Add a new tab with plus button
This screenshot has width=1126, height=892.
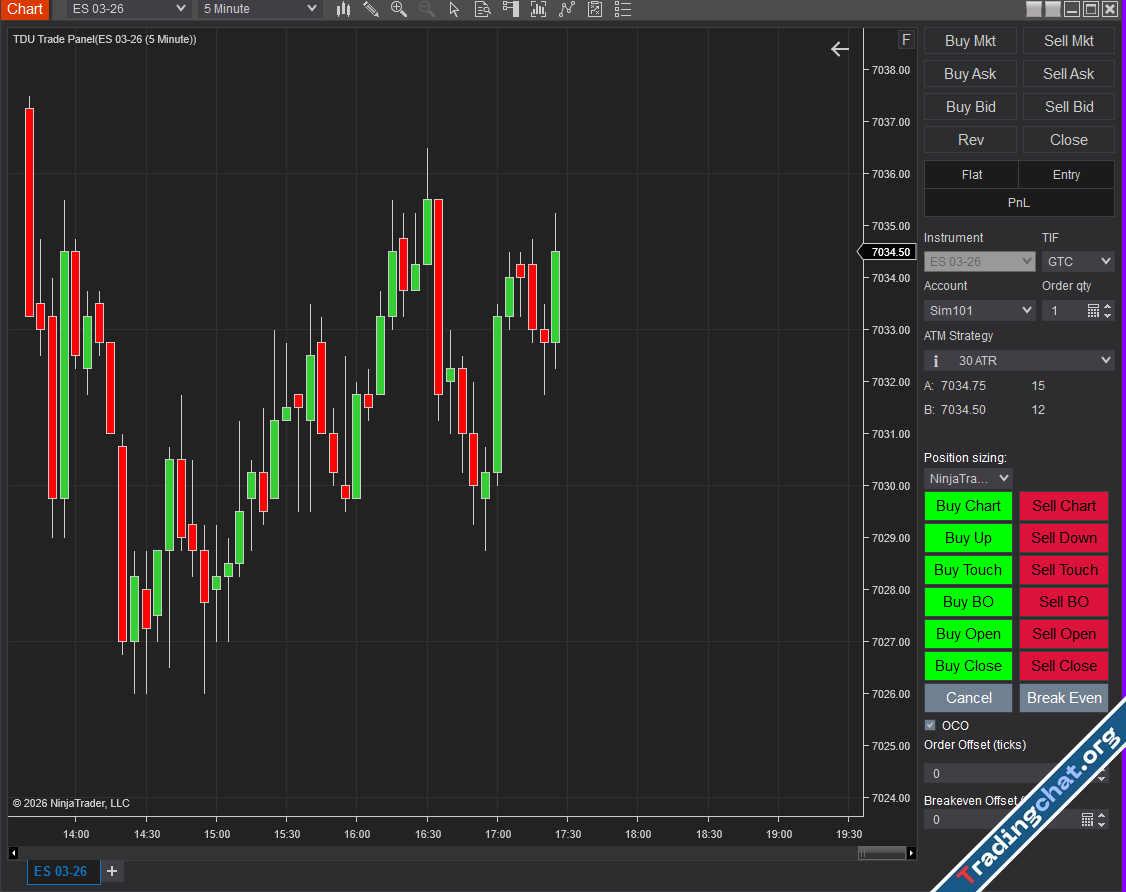[112, 871]
